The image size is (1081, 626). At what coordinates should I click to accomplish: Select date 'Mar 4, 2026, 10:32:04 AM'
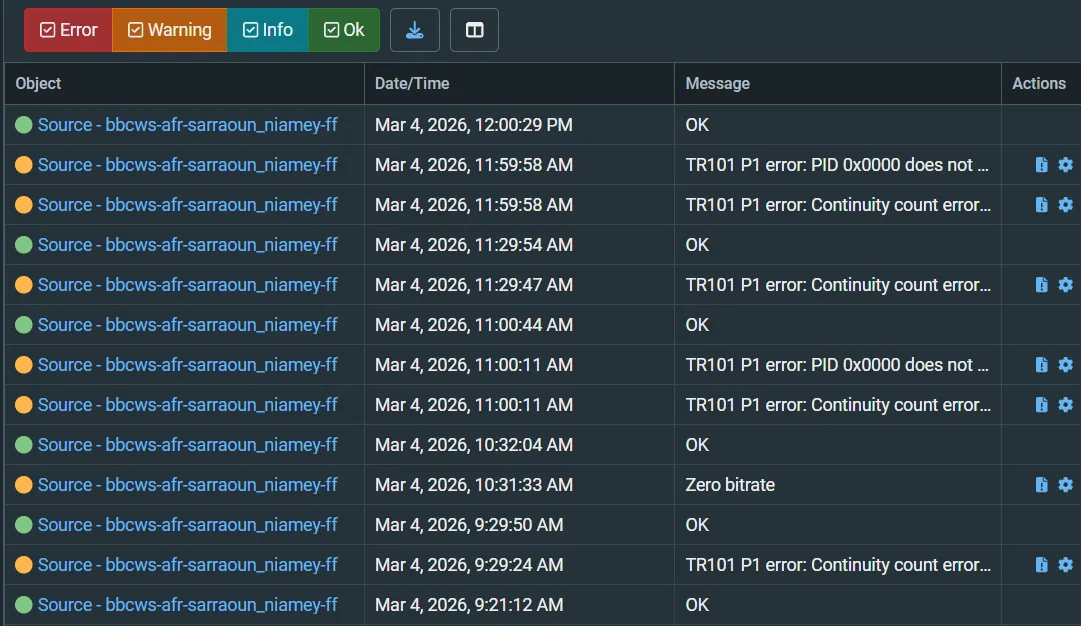click(x=474, y=445)
